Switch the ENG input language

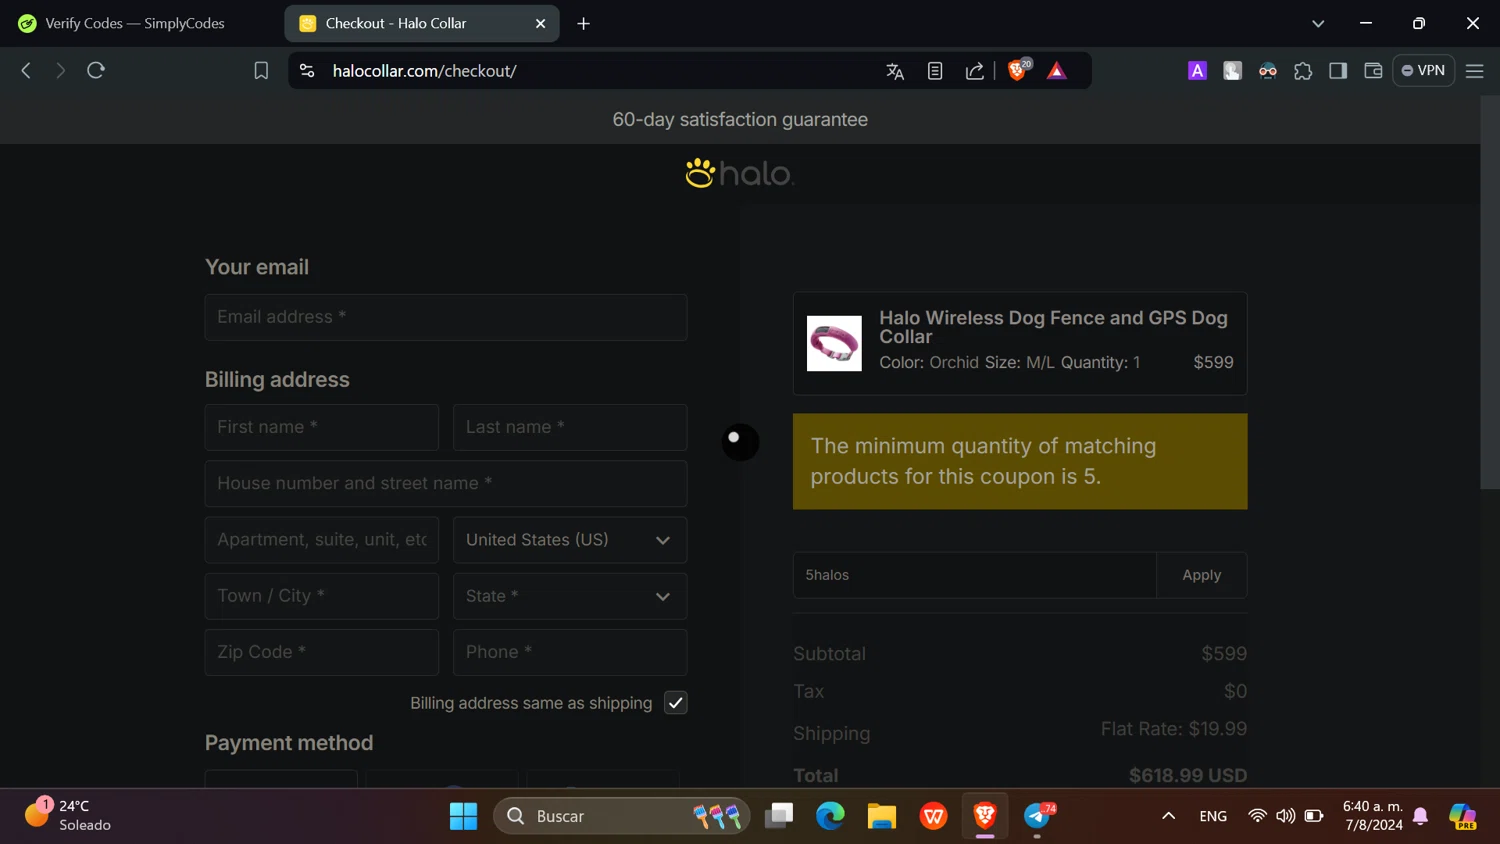click(1213, 816)
